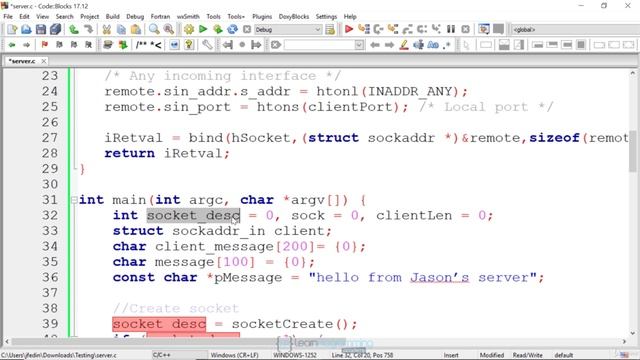Screen dimensions: 640x360
Task: Copy the selection with the toolbar icon
Action: pos(121,29)
